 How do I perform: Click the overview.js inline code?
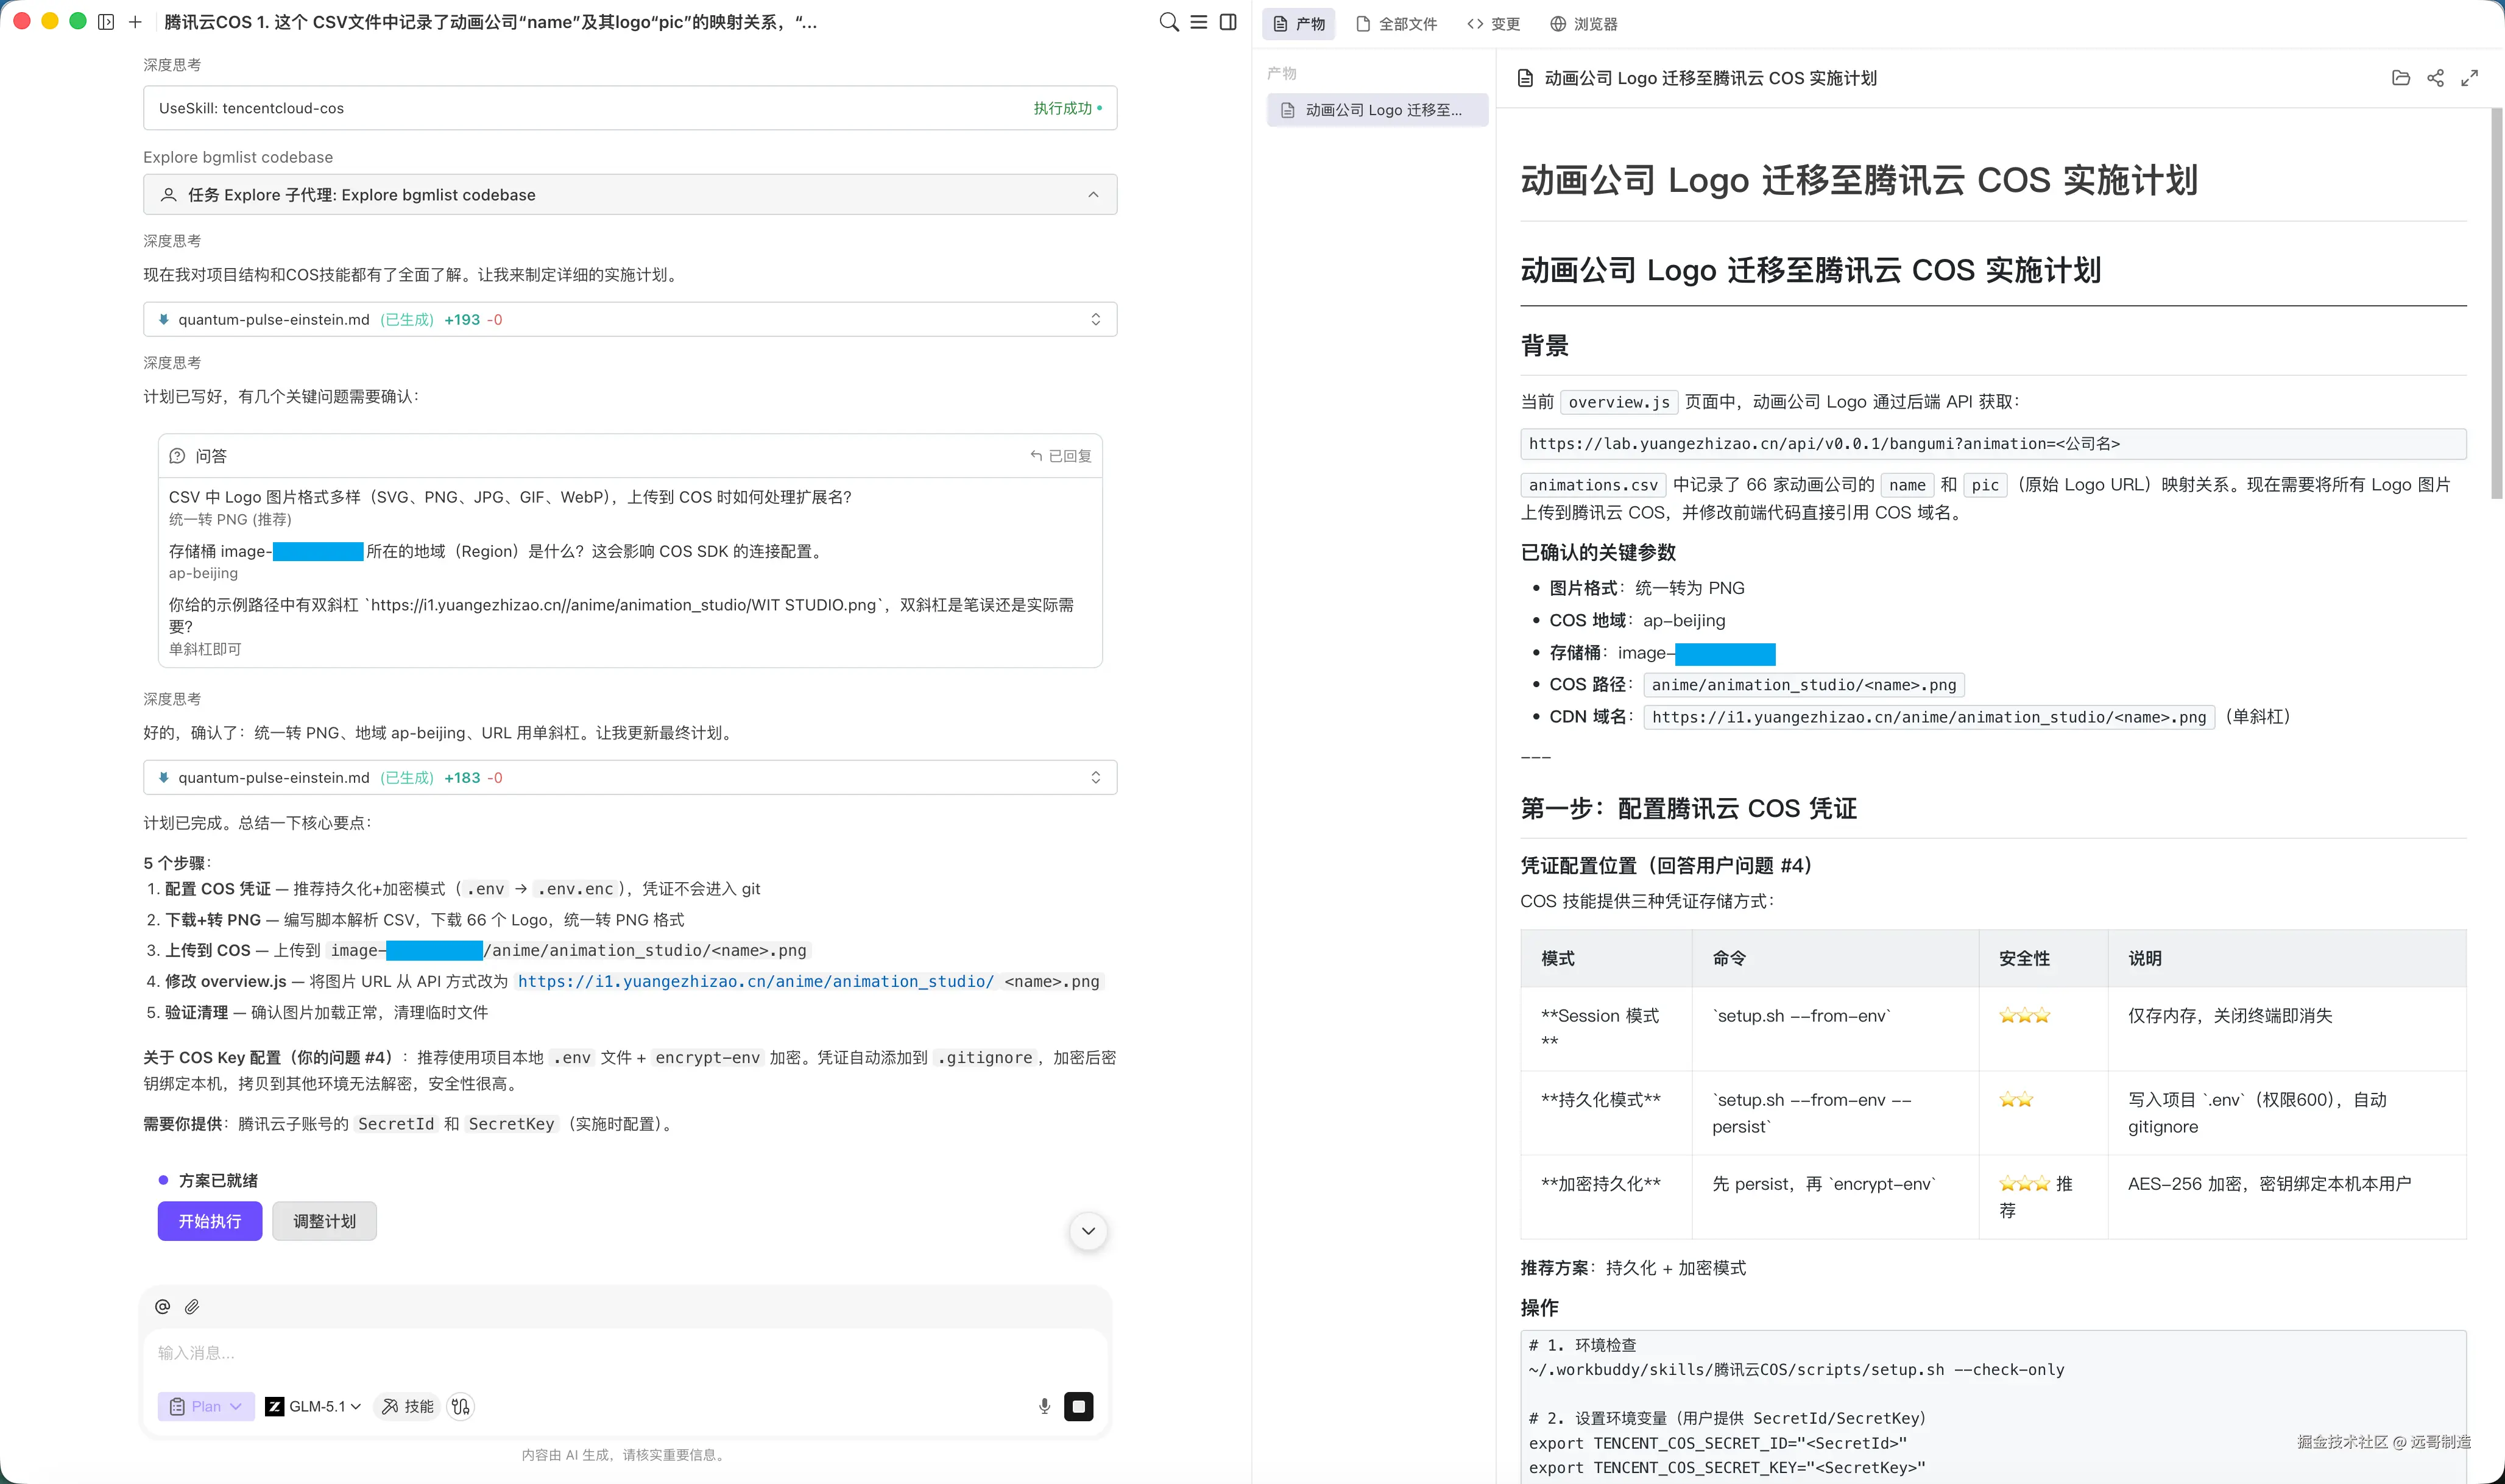[1619, 402]
